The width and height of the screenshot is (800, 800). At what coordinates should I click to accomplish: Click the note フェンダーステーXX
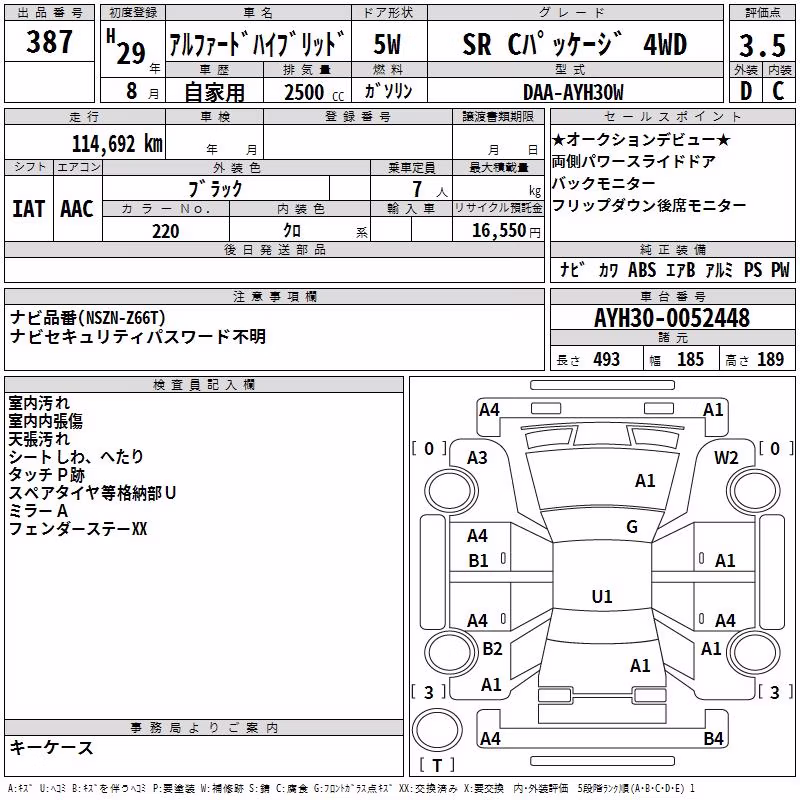pyautogui.click(x=78, y=529)
